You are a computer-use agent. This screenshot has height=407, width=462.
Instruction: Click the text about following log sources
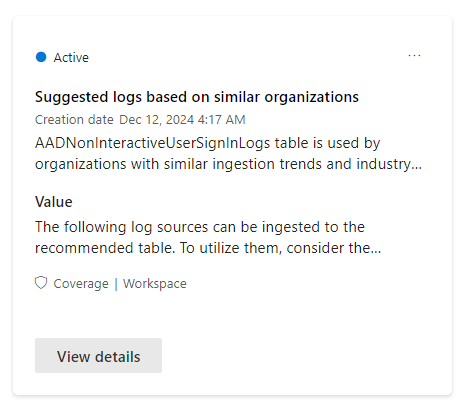click(x=200, y=227)
